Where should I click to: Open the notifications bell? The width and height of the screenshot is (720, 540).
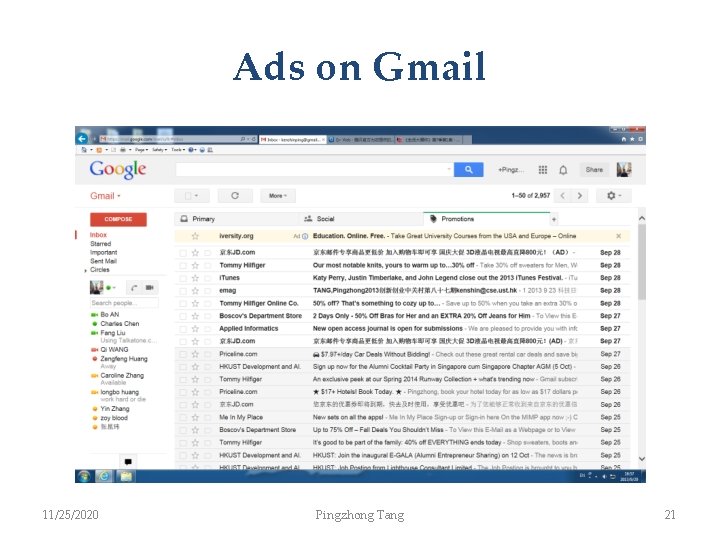pyautogui.click(x=563, y=170)
